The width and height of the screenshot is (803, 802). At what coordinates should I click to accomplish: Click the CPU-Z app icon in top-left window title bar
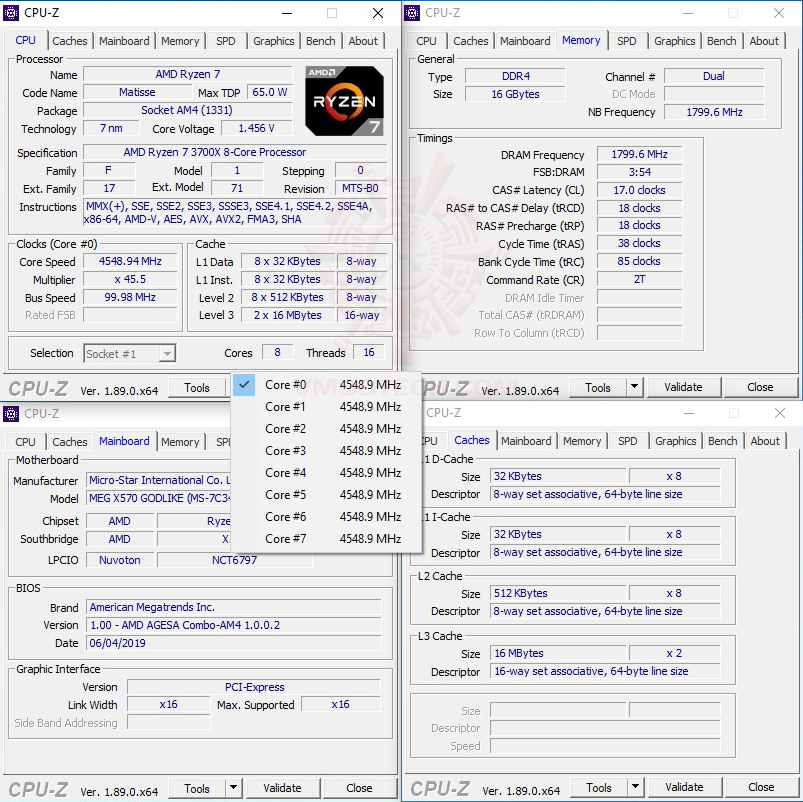[x=11, y=13]
